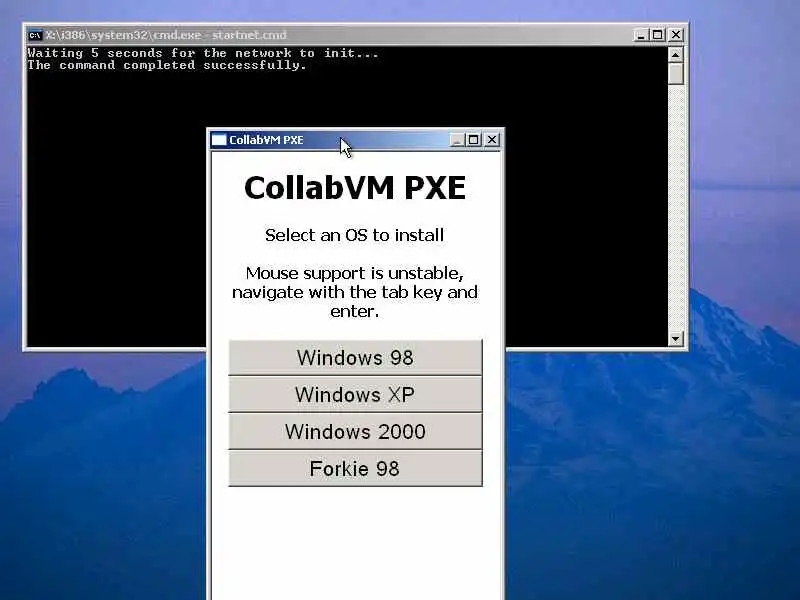
Task: Pick Windows 2000 as the OS
Action: coord(355,432)
